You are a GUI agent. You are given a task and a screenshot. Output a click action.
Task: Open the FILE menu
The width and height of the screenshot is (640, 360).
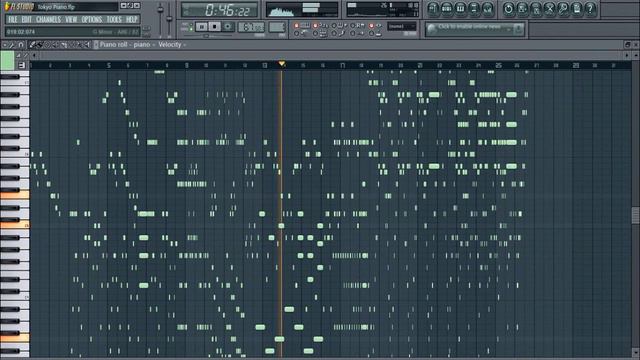[x=13, y=20]
